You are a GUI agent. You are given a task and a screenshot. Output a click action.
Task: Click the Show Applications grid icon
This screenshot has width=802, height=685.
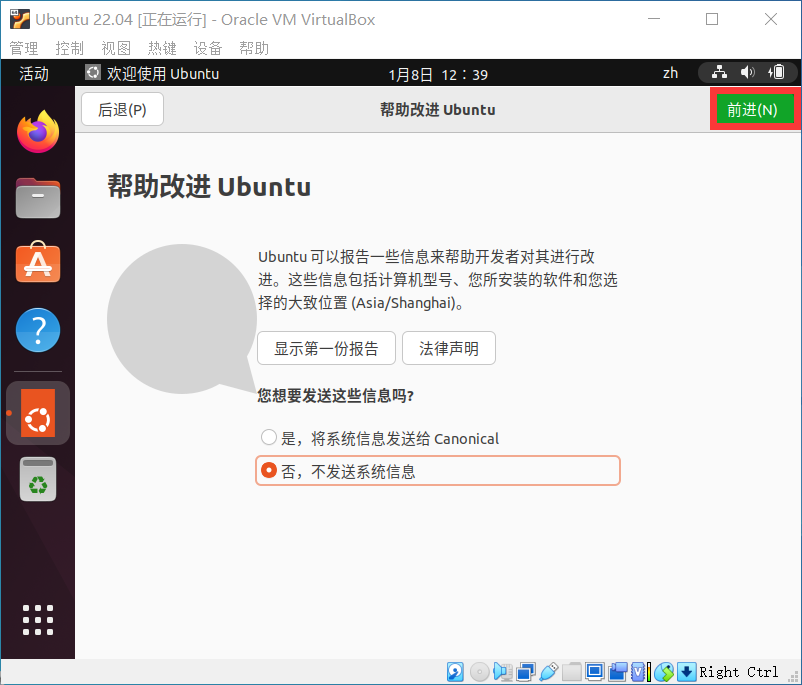point(37,620)
